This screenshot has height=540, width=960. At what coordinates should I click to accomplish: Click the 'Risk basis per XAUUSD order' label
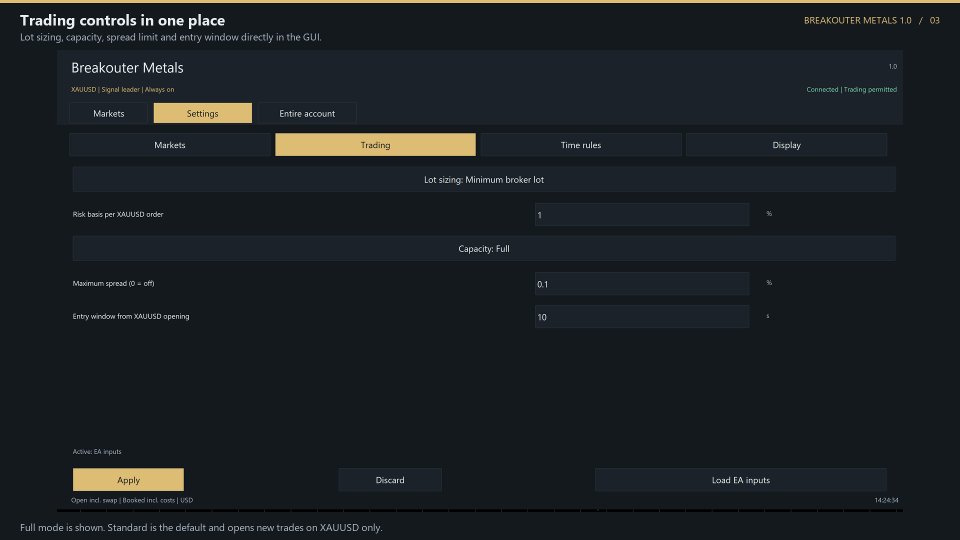[118, 214]
